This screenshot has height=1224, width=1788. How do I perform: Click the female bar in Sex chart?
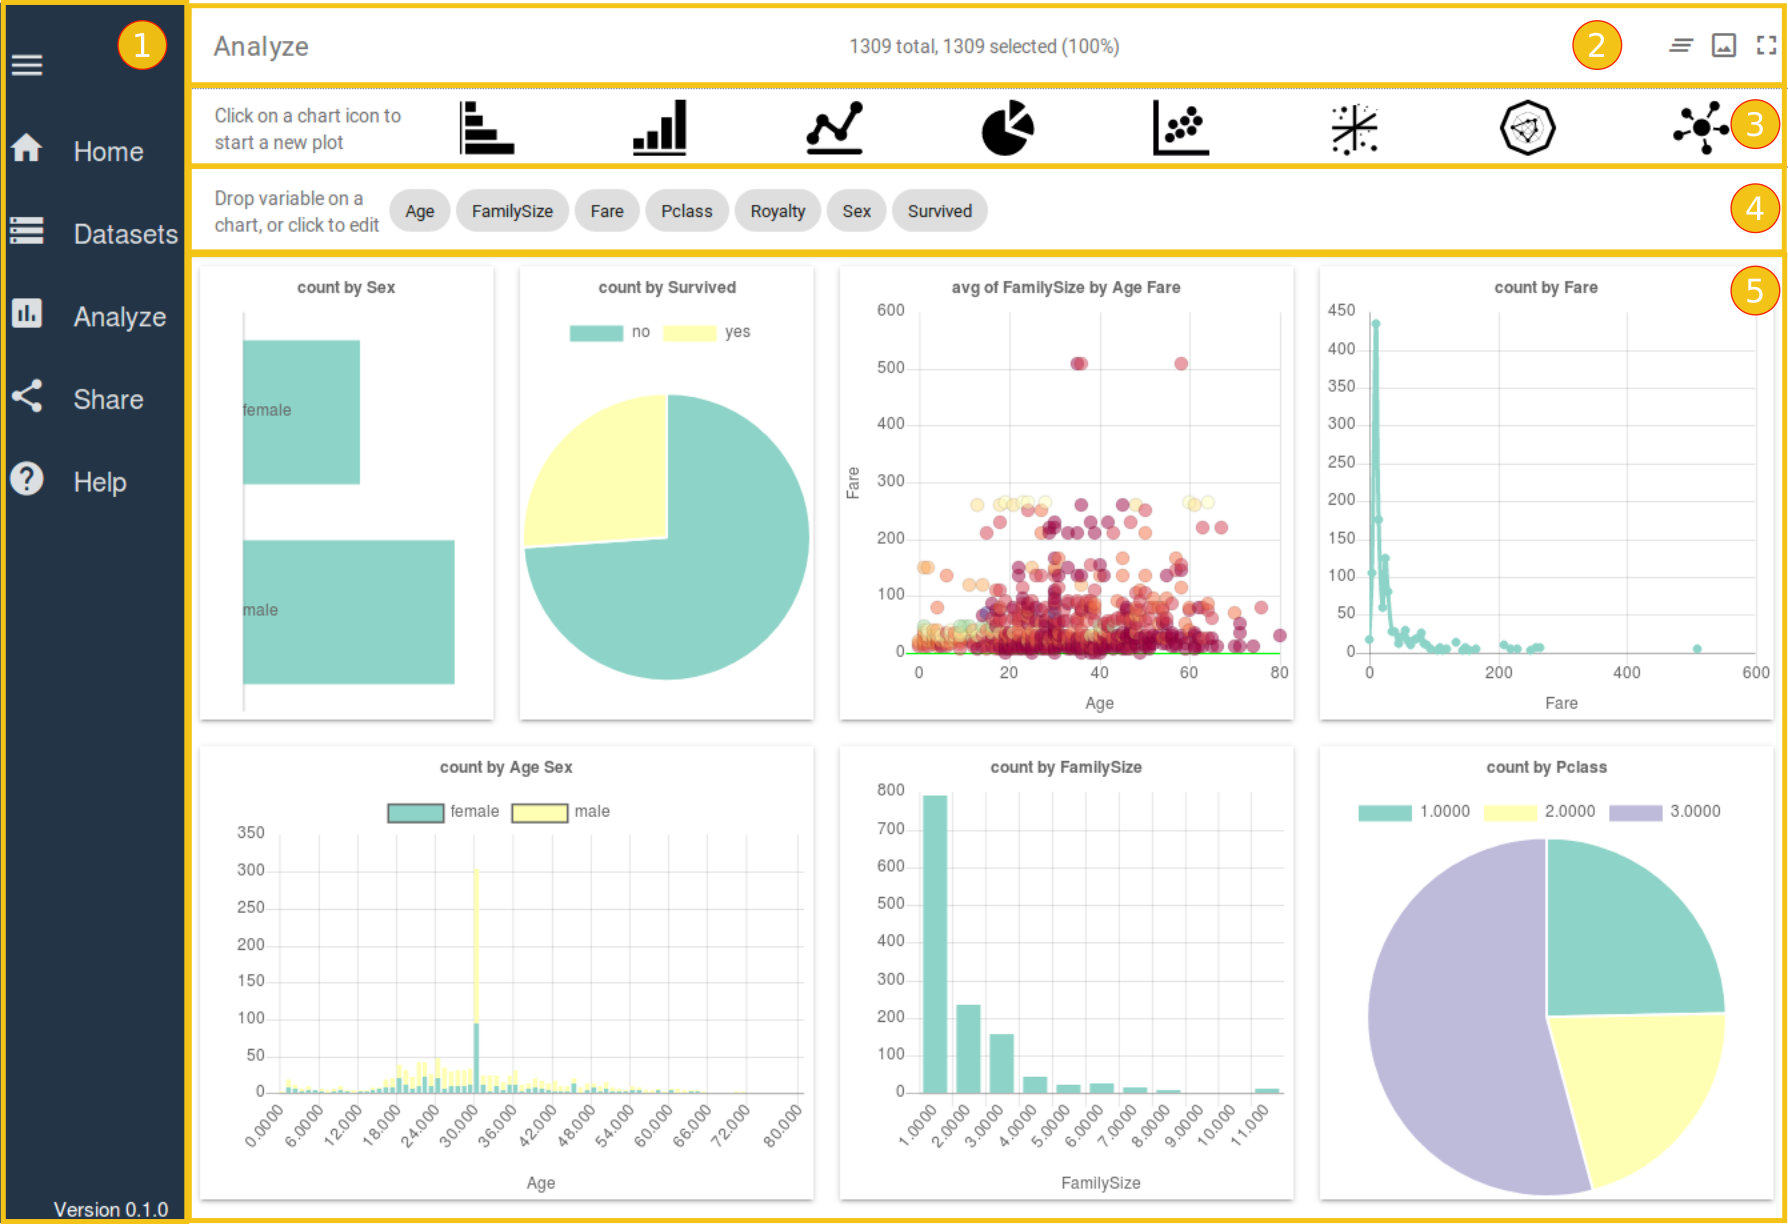pyautogui.click(x=301, y=412)
